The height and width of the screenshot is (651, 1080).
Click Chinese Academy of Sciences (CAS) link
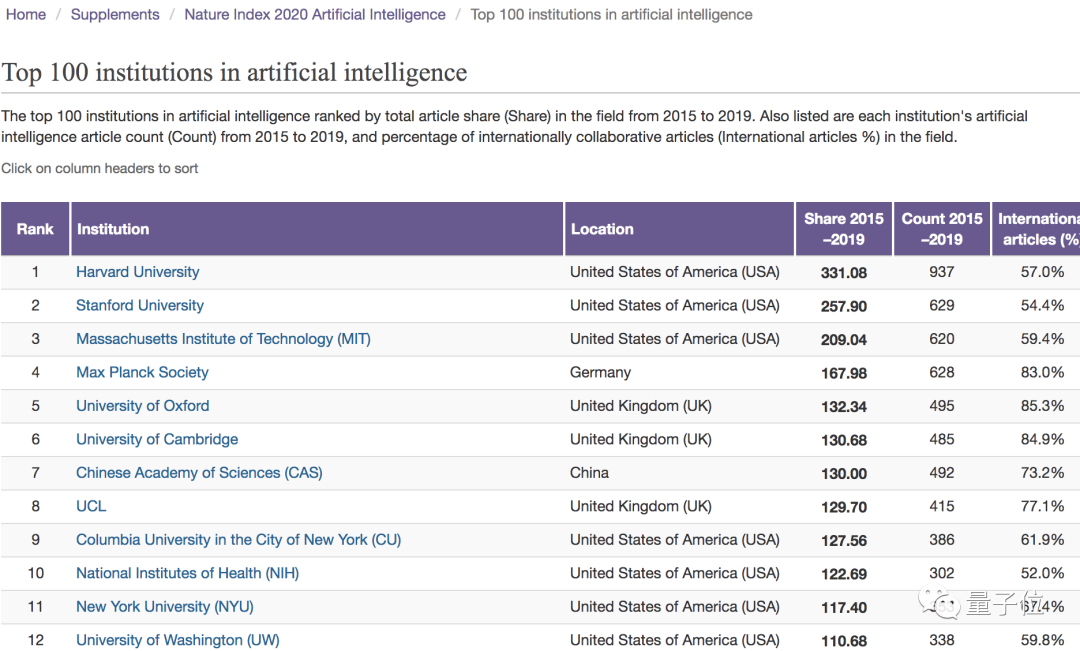point(199,473)
